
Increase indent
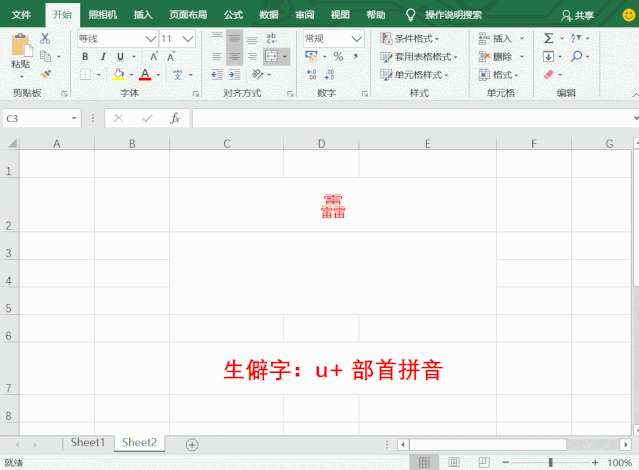point(235,75)
